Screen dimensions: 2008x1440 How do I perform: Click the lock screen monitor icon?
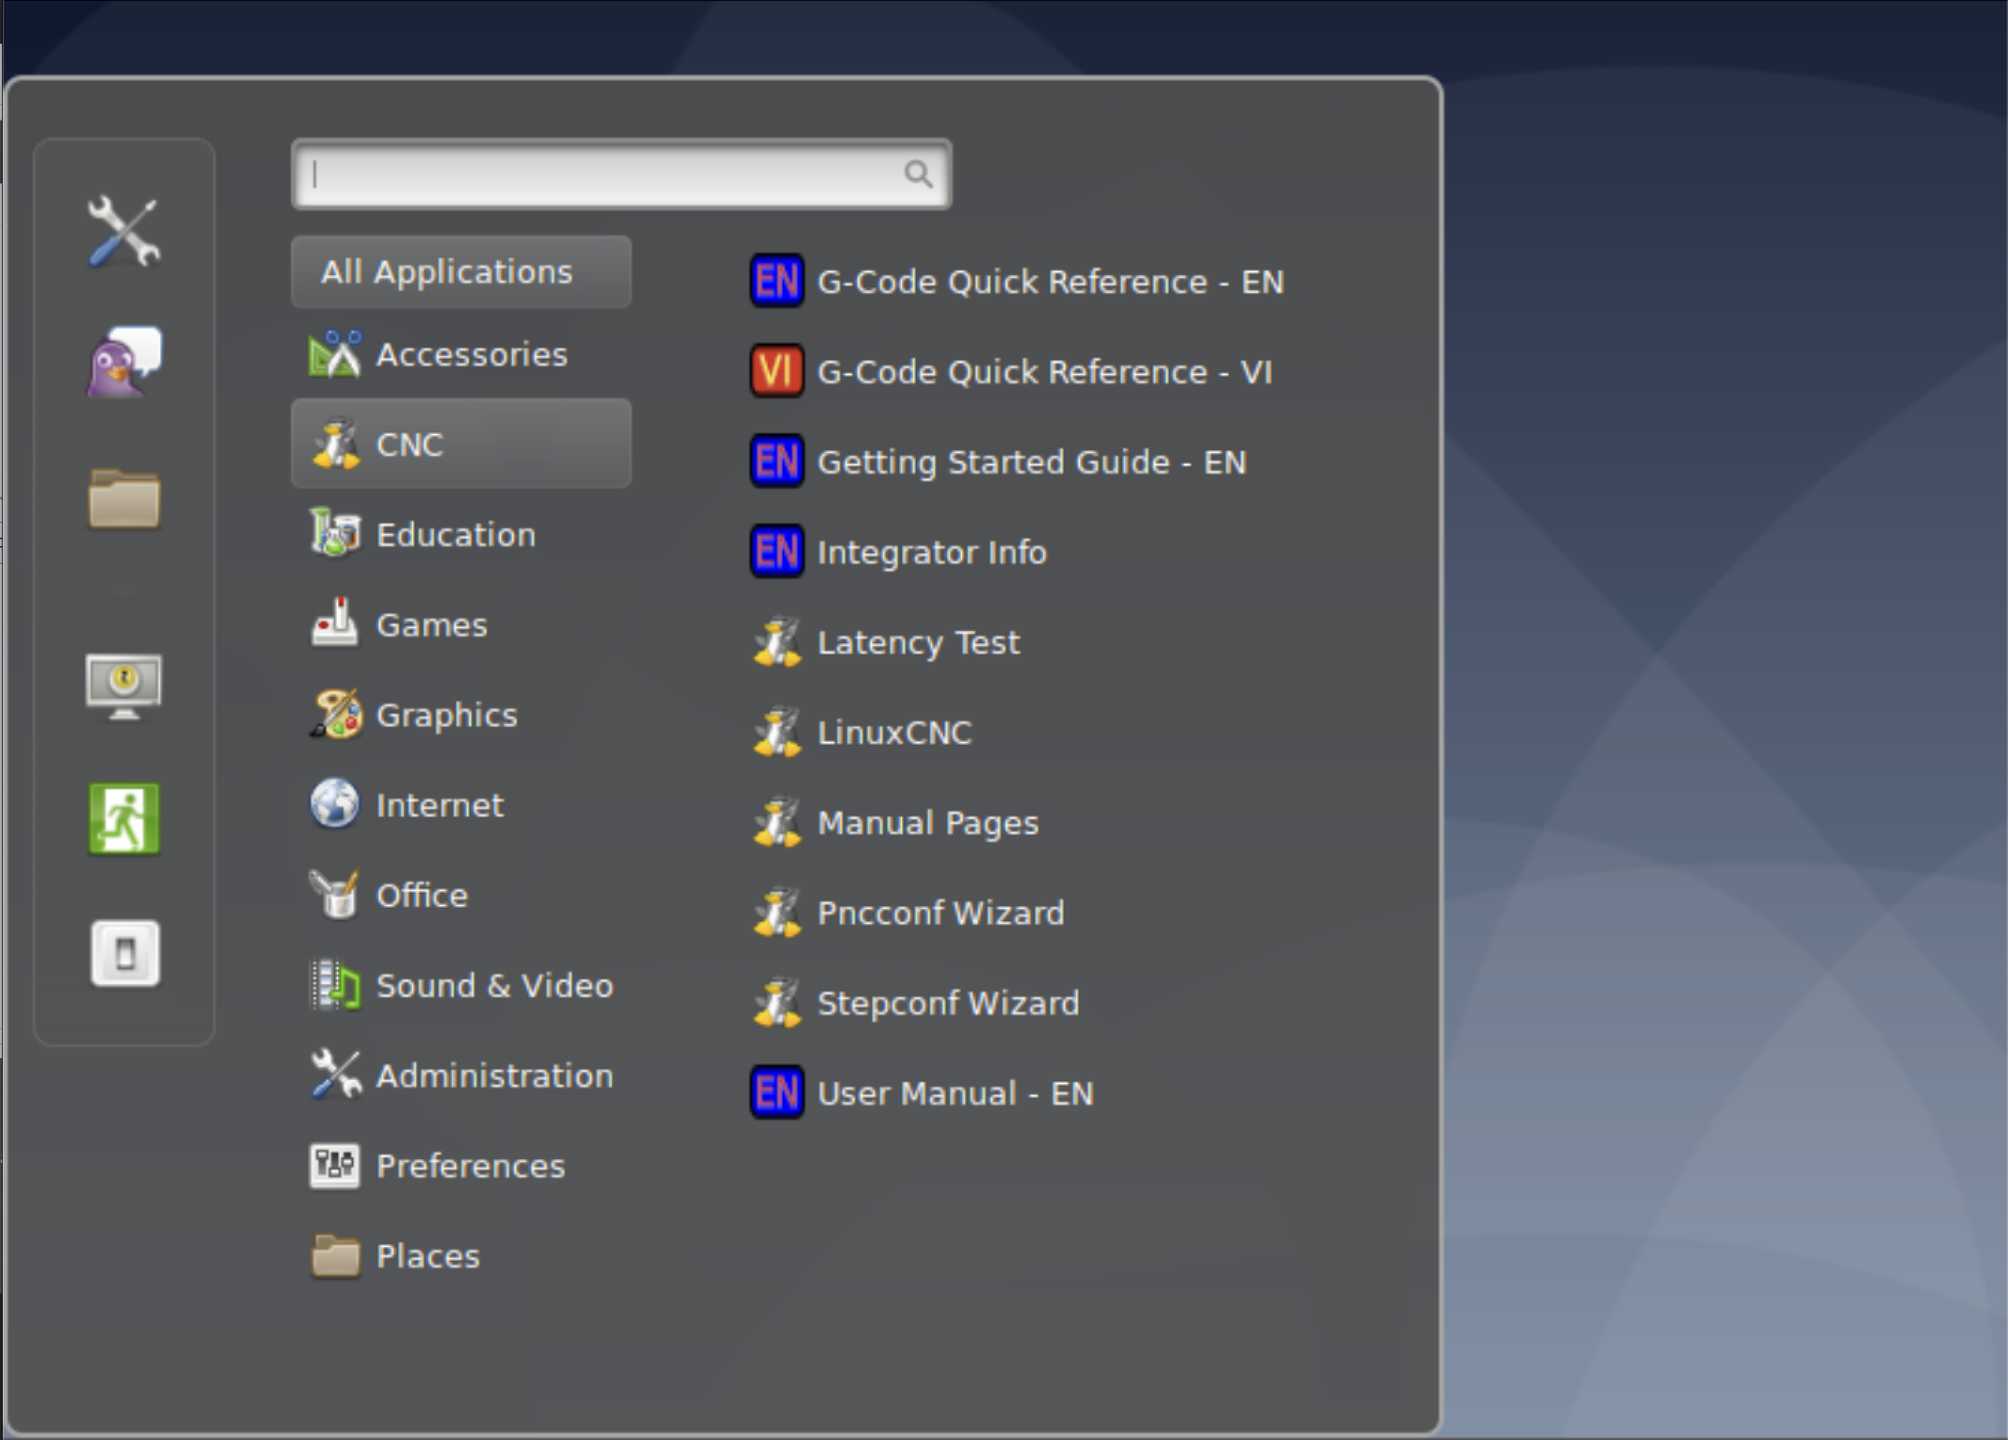(x=123, y=686)
